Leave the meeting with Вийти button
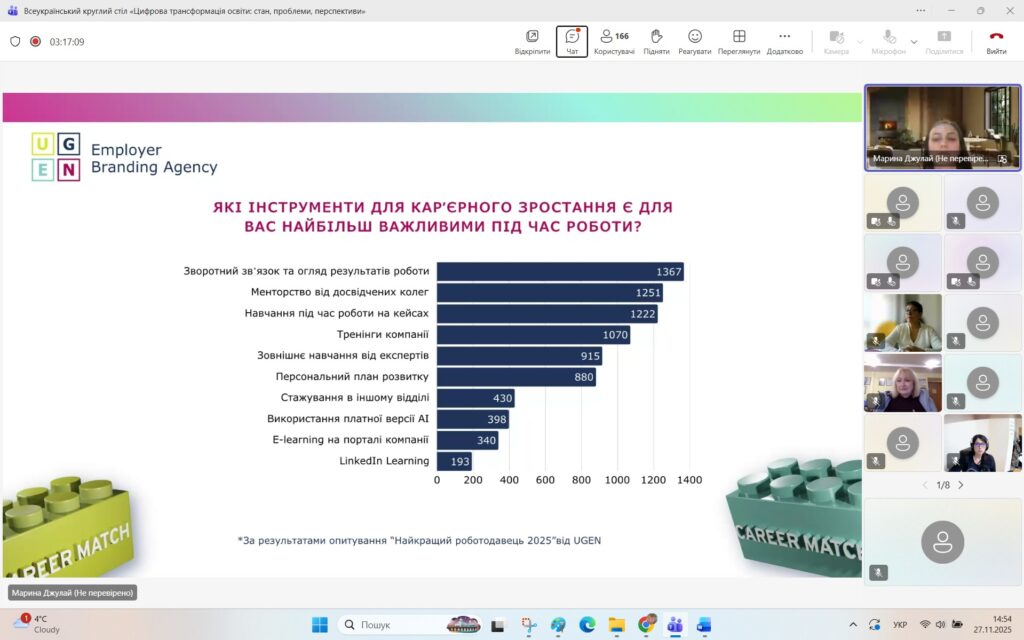 996,42
